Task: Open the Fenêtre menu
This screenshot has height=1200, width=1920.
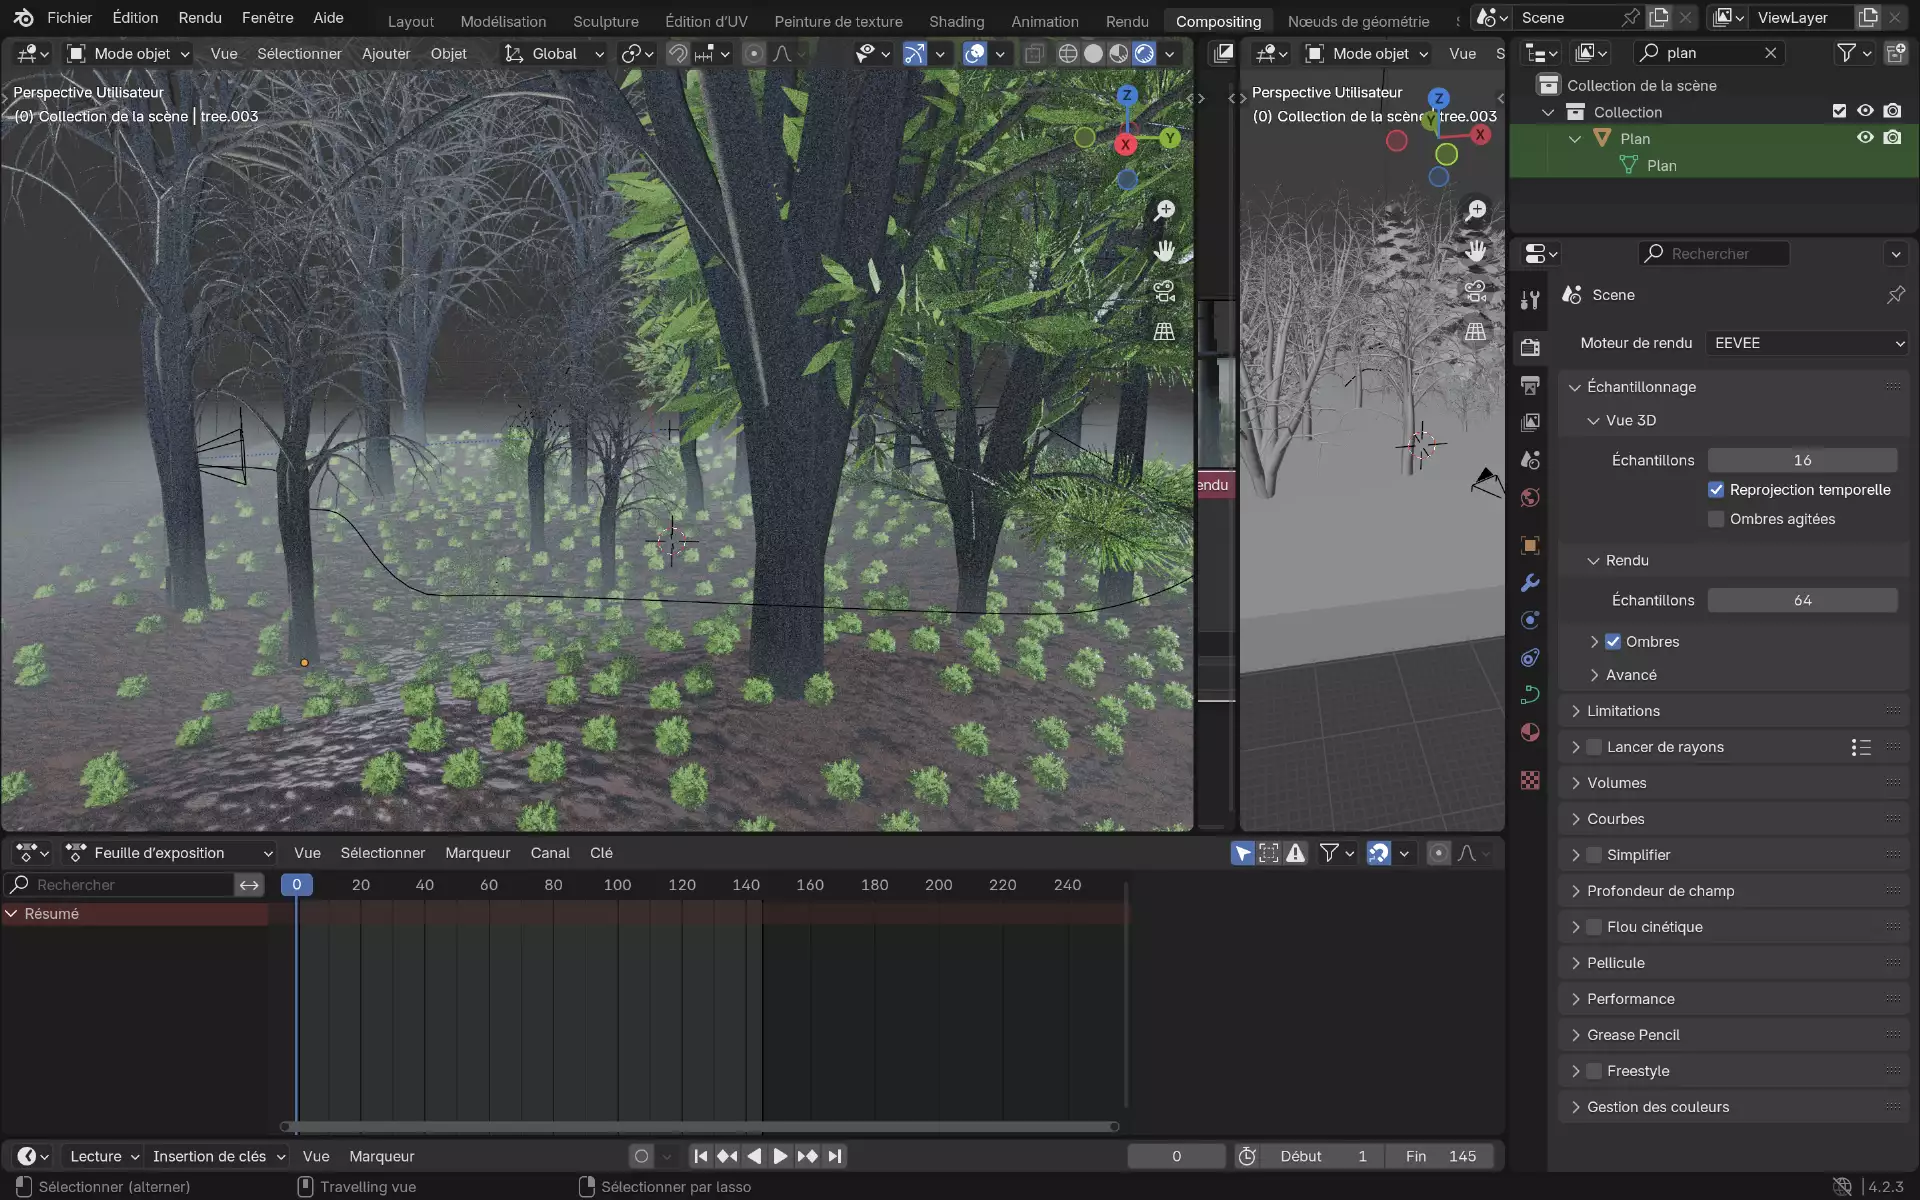Action: tap(268, 18)
